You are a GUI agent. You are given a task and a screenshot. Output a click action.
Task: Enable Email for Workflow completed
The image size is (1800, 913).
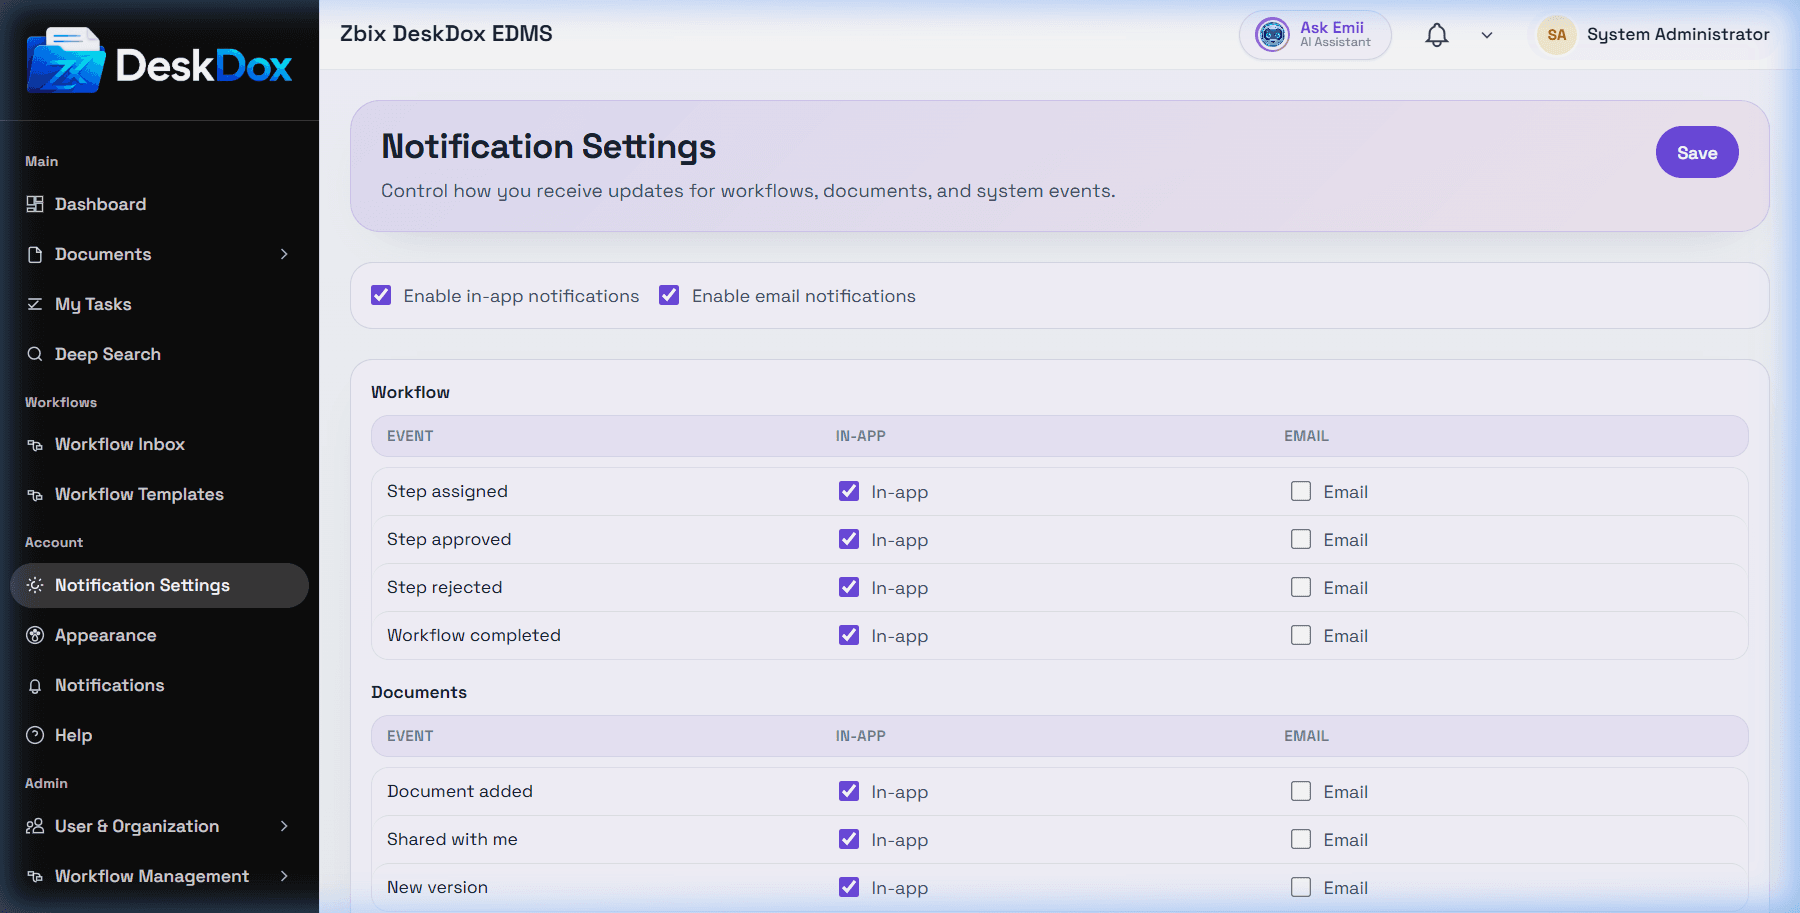1301,635
